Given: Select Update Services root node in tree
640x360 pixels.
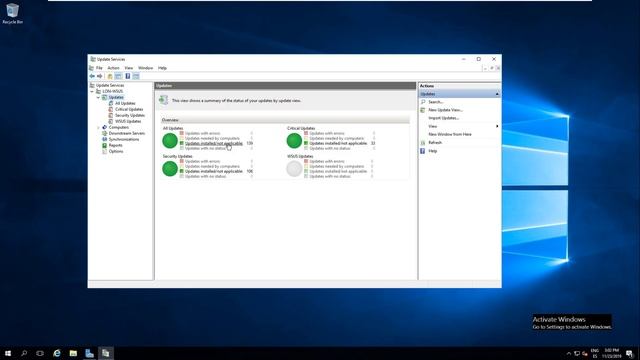Looking at the screenshot, I should (x=110, y=85).
